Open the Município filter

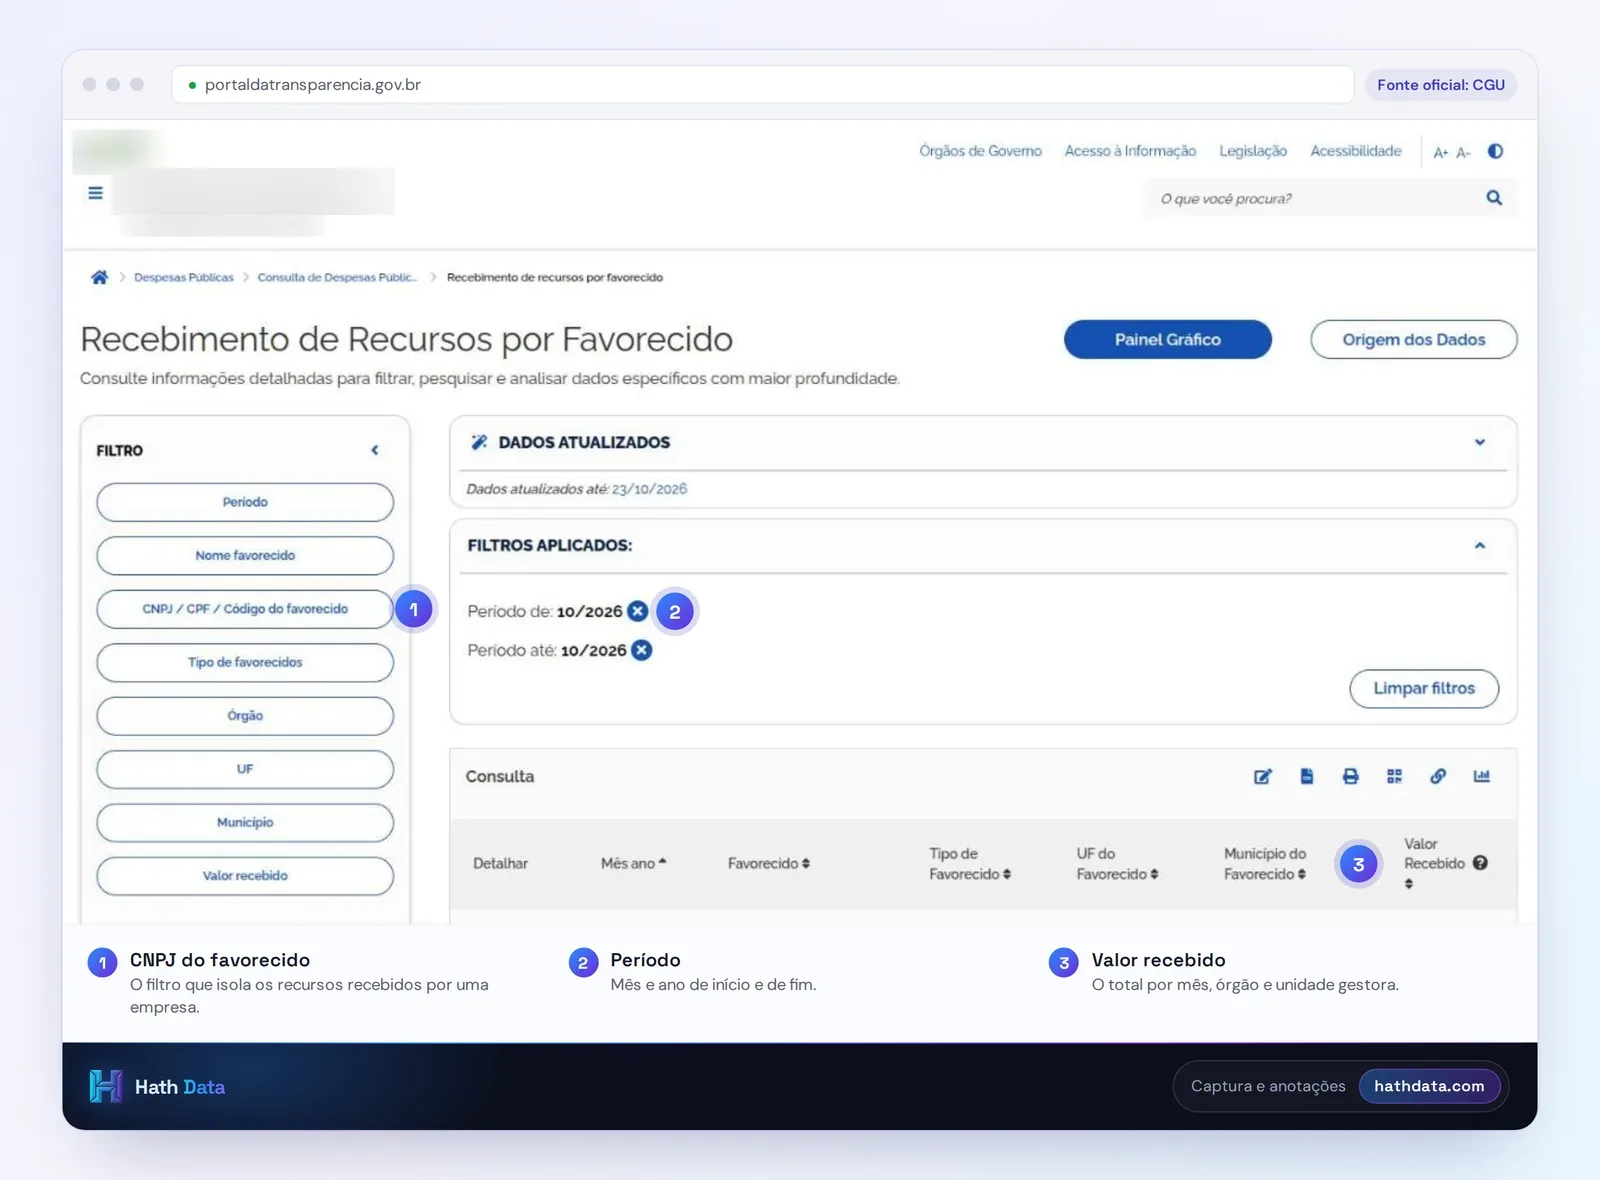pyautogui.click(x=245, y=822)
